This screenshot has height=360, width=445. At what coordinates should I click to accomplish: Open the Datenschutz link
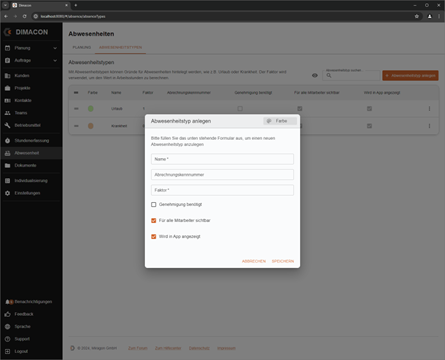(x=199, y=348)
